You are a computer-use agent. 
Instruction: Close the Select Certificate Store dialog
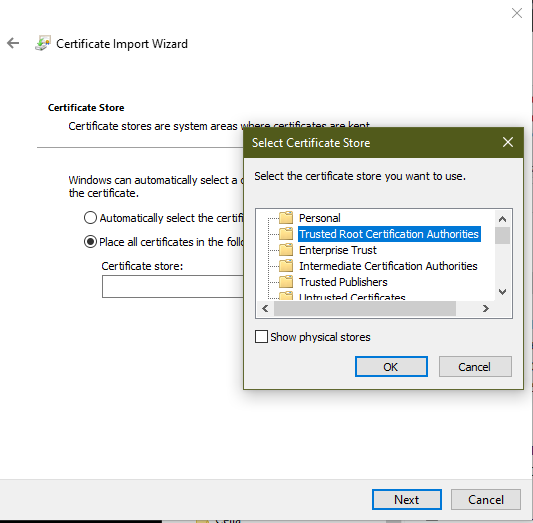point(508,142)
